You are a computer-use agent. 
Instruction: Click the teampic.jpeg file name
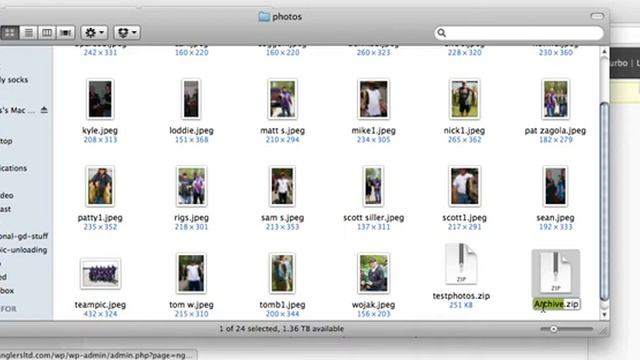point(100,304)
